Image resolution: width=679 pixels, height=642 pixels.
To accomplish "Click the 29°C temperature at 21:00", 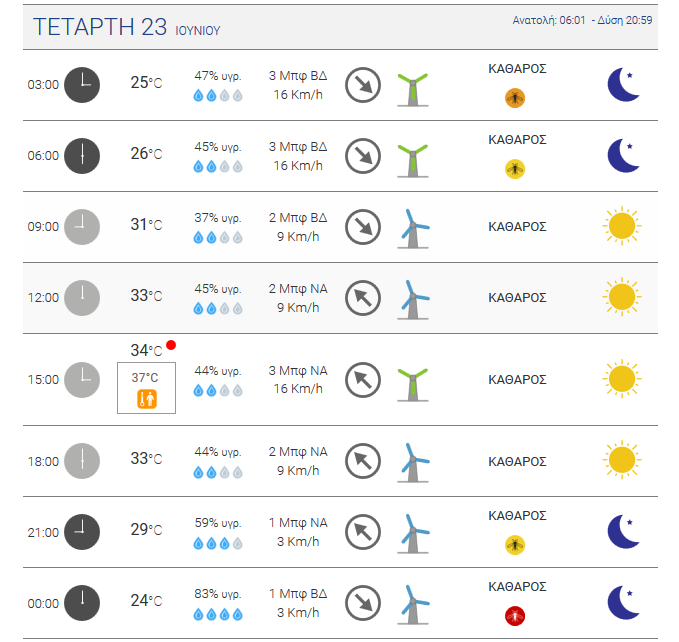I will pos(146,529).
